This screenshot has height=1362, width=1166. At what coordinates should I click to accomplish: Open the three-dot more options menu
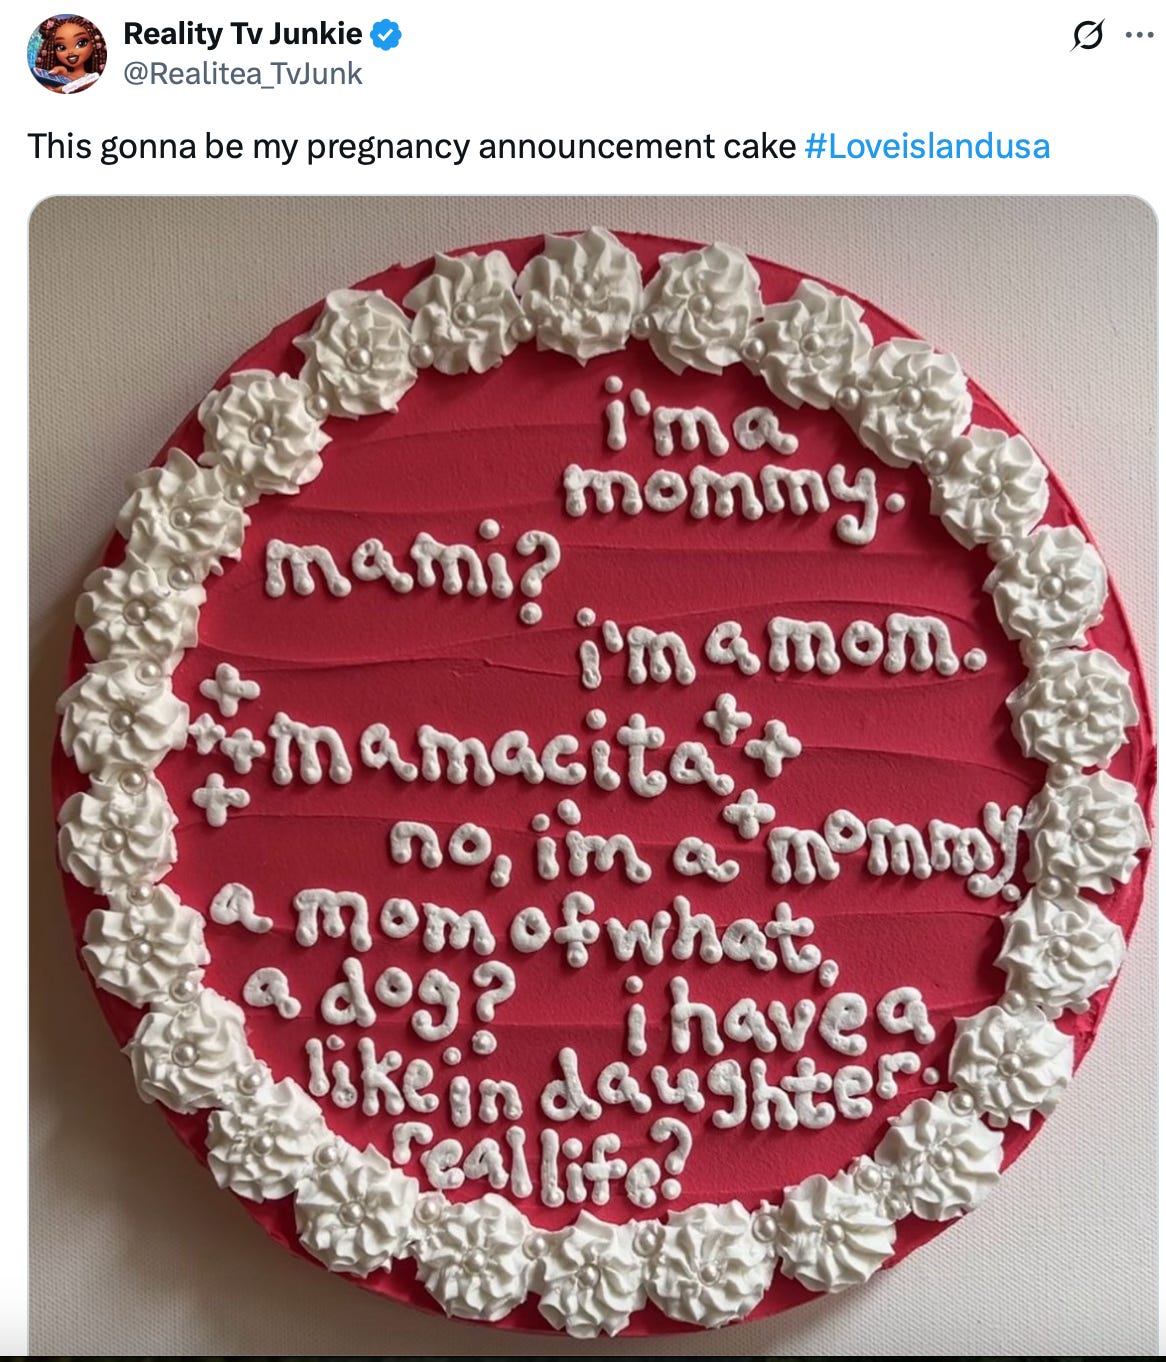click(1139, 35)
